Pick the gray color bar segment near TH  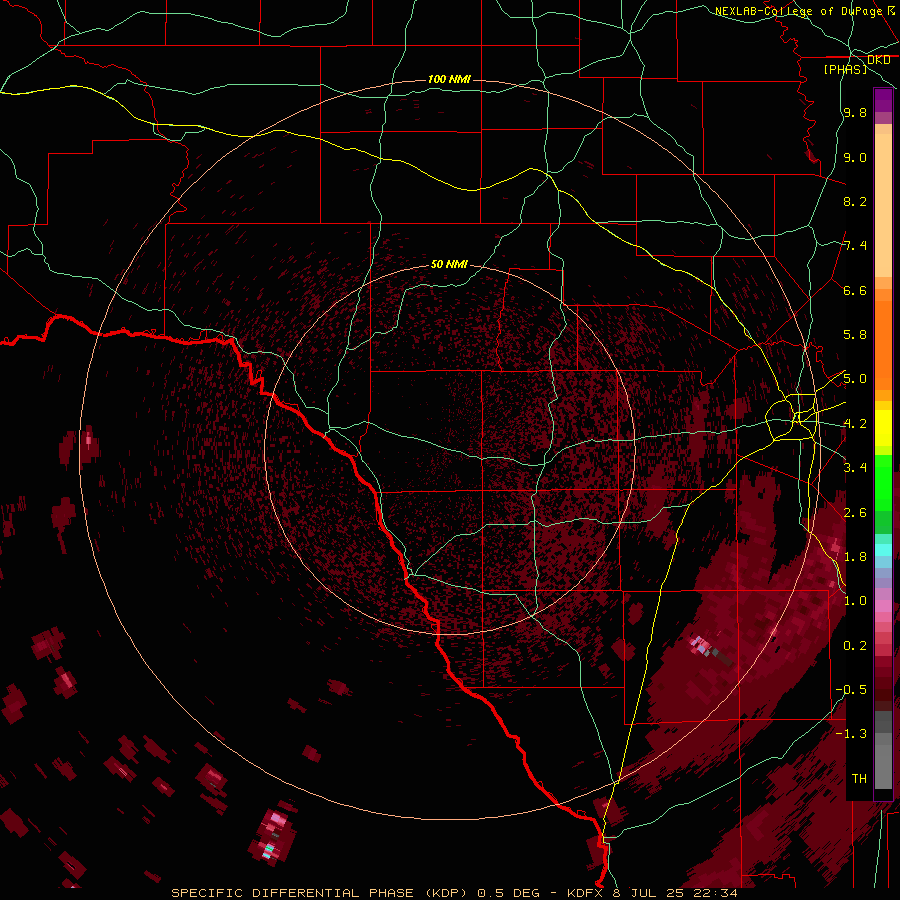tap(883, 767)
